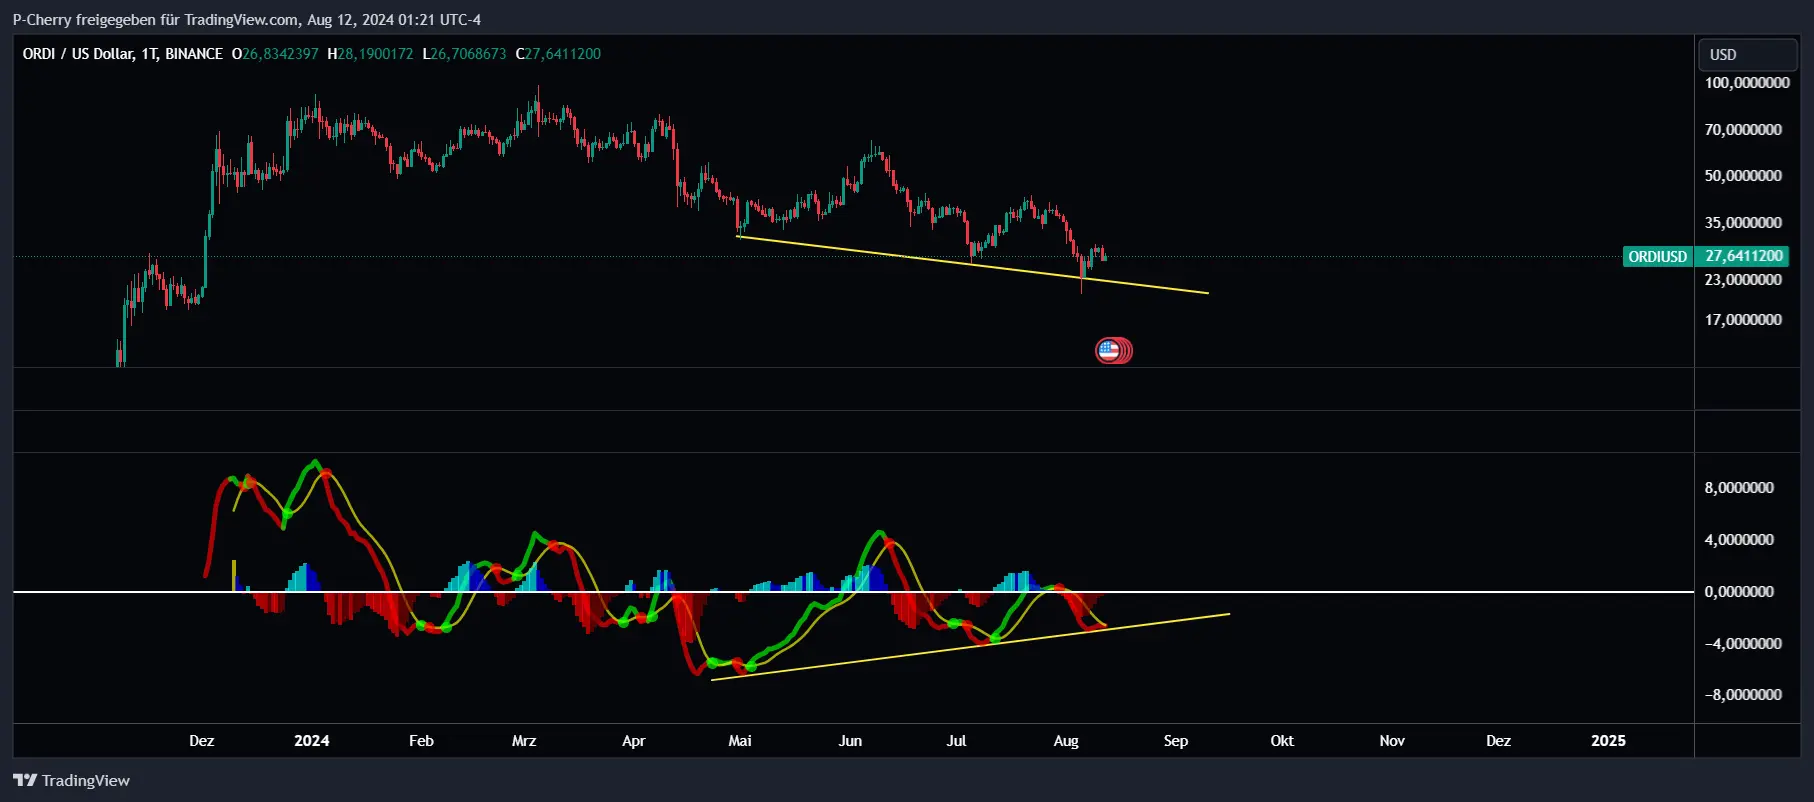
Task: Select the rising yellow trendline under the oscillator
Action: click(970, 647)
